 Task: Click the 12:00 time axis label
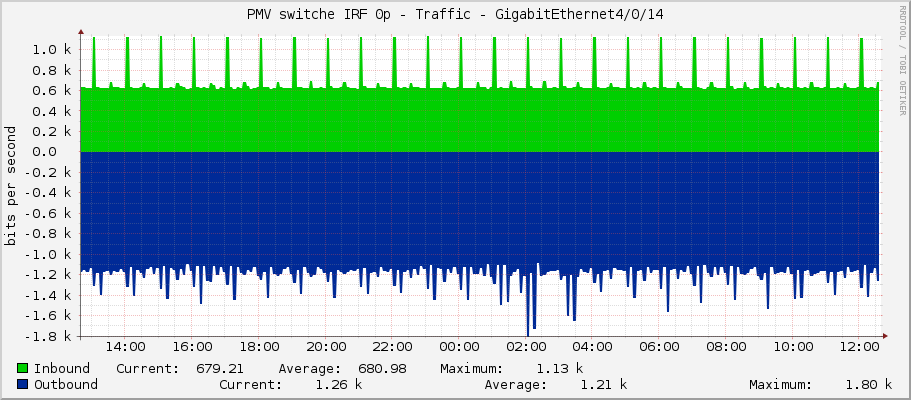[x=859, y=348]
